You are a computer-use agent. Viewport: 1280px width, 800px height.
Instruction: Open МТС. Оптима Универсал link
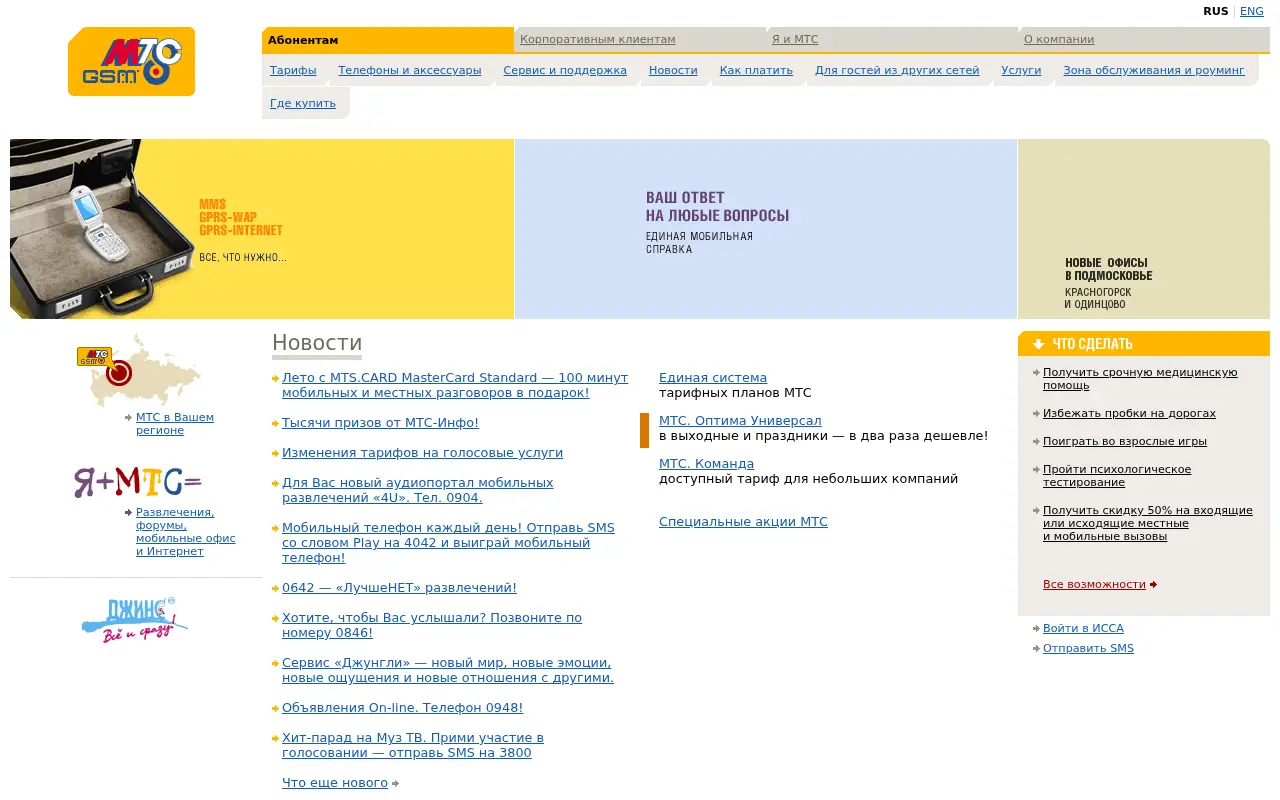[x=740, y=421]
